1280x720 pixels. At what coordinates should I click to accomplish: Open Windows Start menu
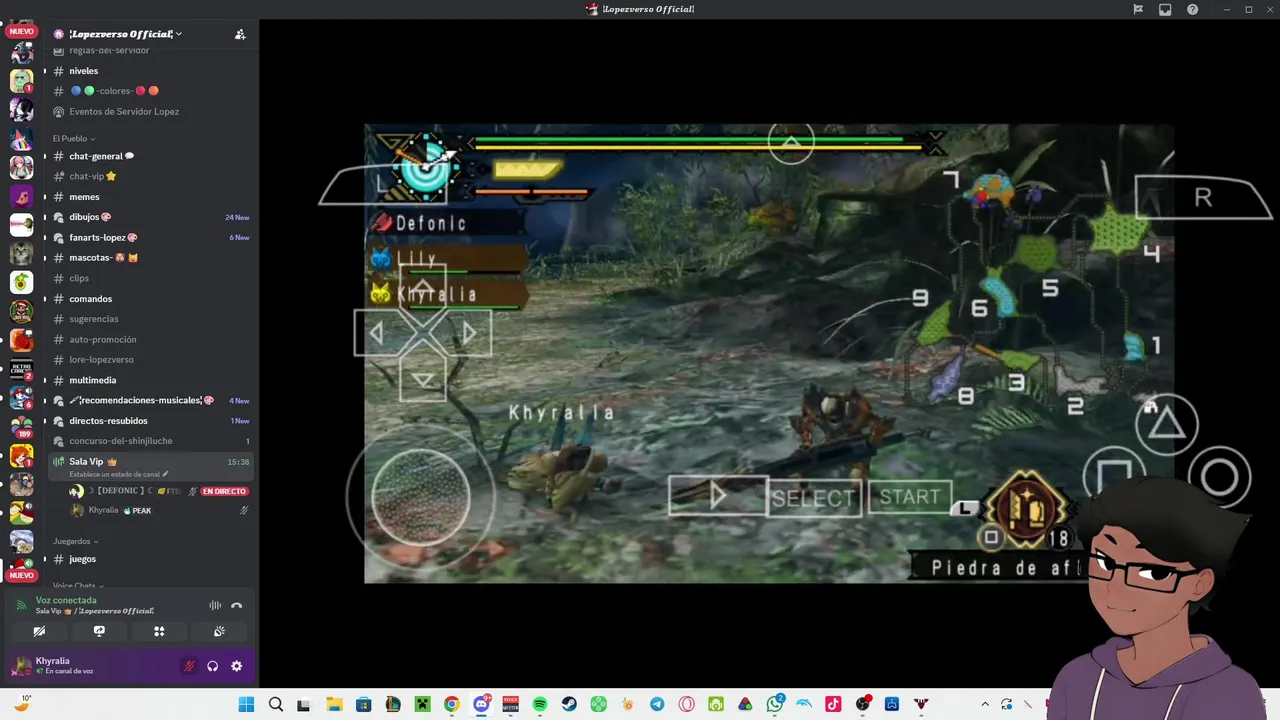tap(246, 704)
